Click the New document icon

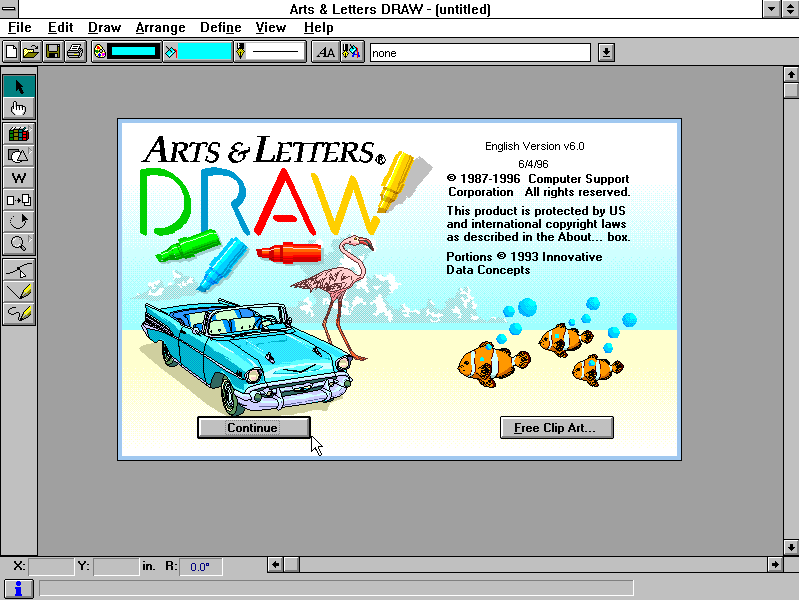tap(11, 52)
